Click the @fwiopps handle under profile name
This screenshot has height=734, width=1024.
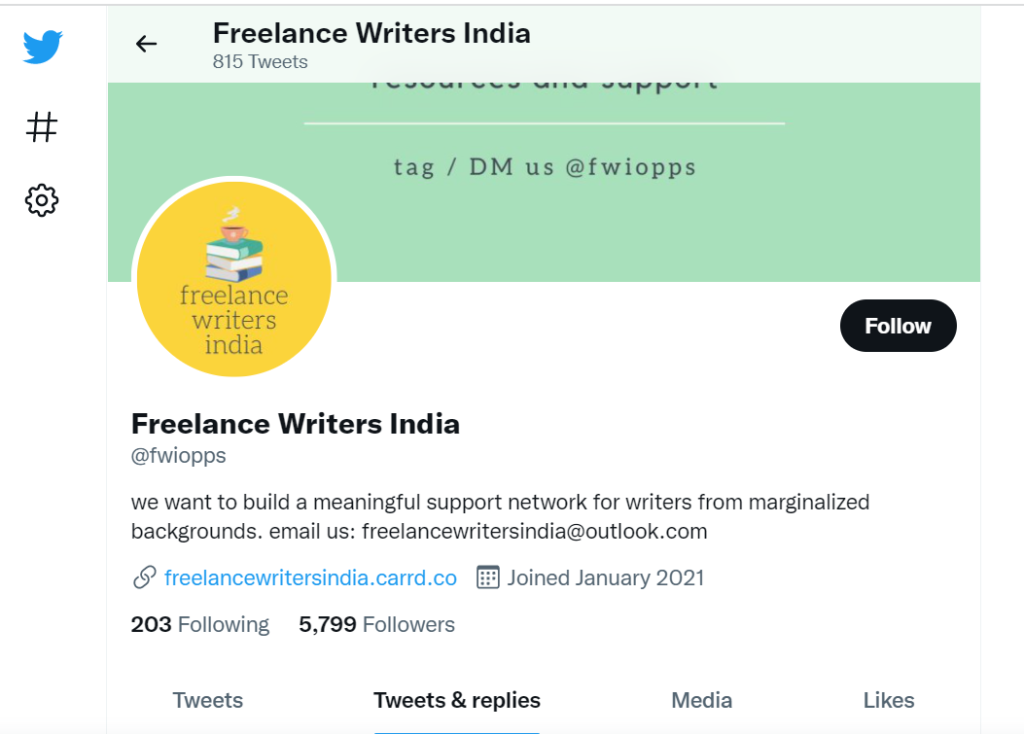[x=179, y=456]
